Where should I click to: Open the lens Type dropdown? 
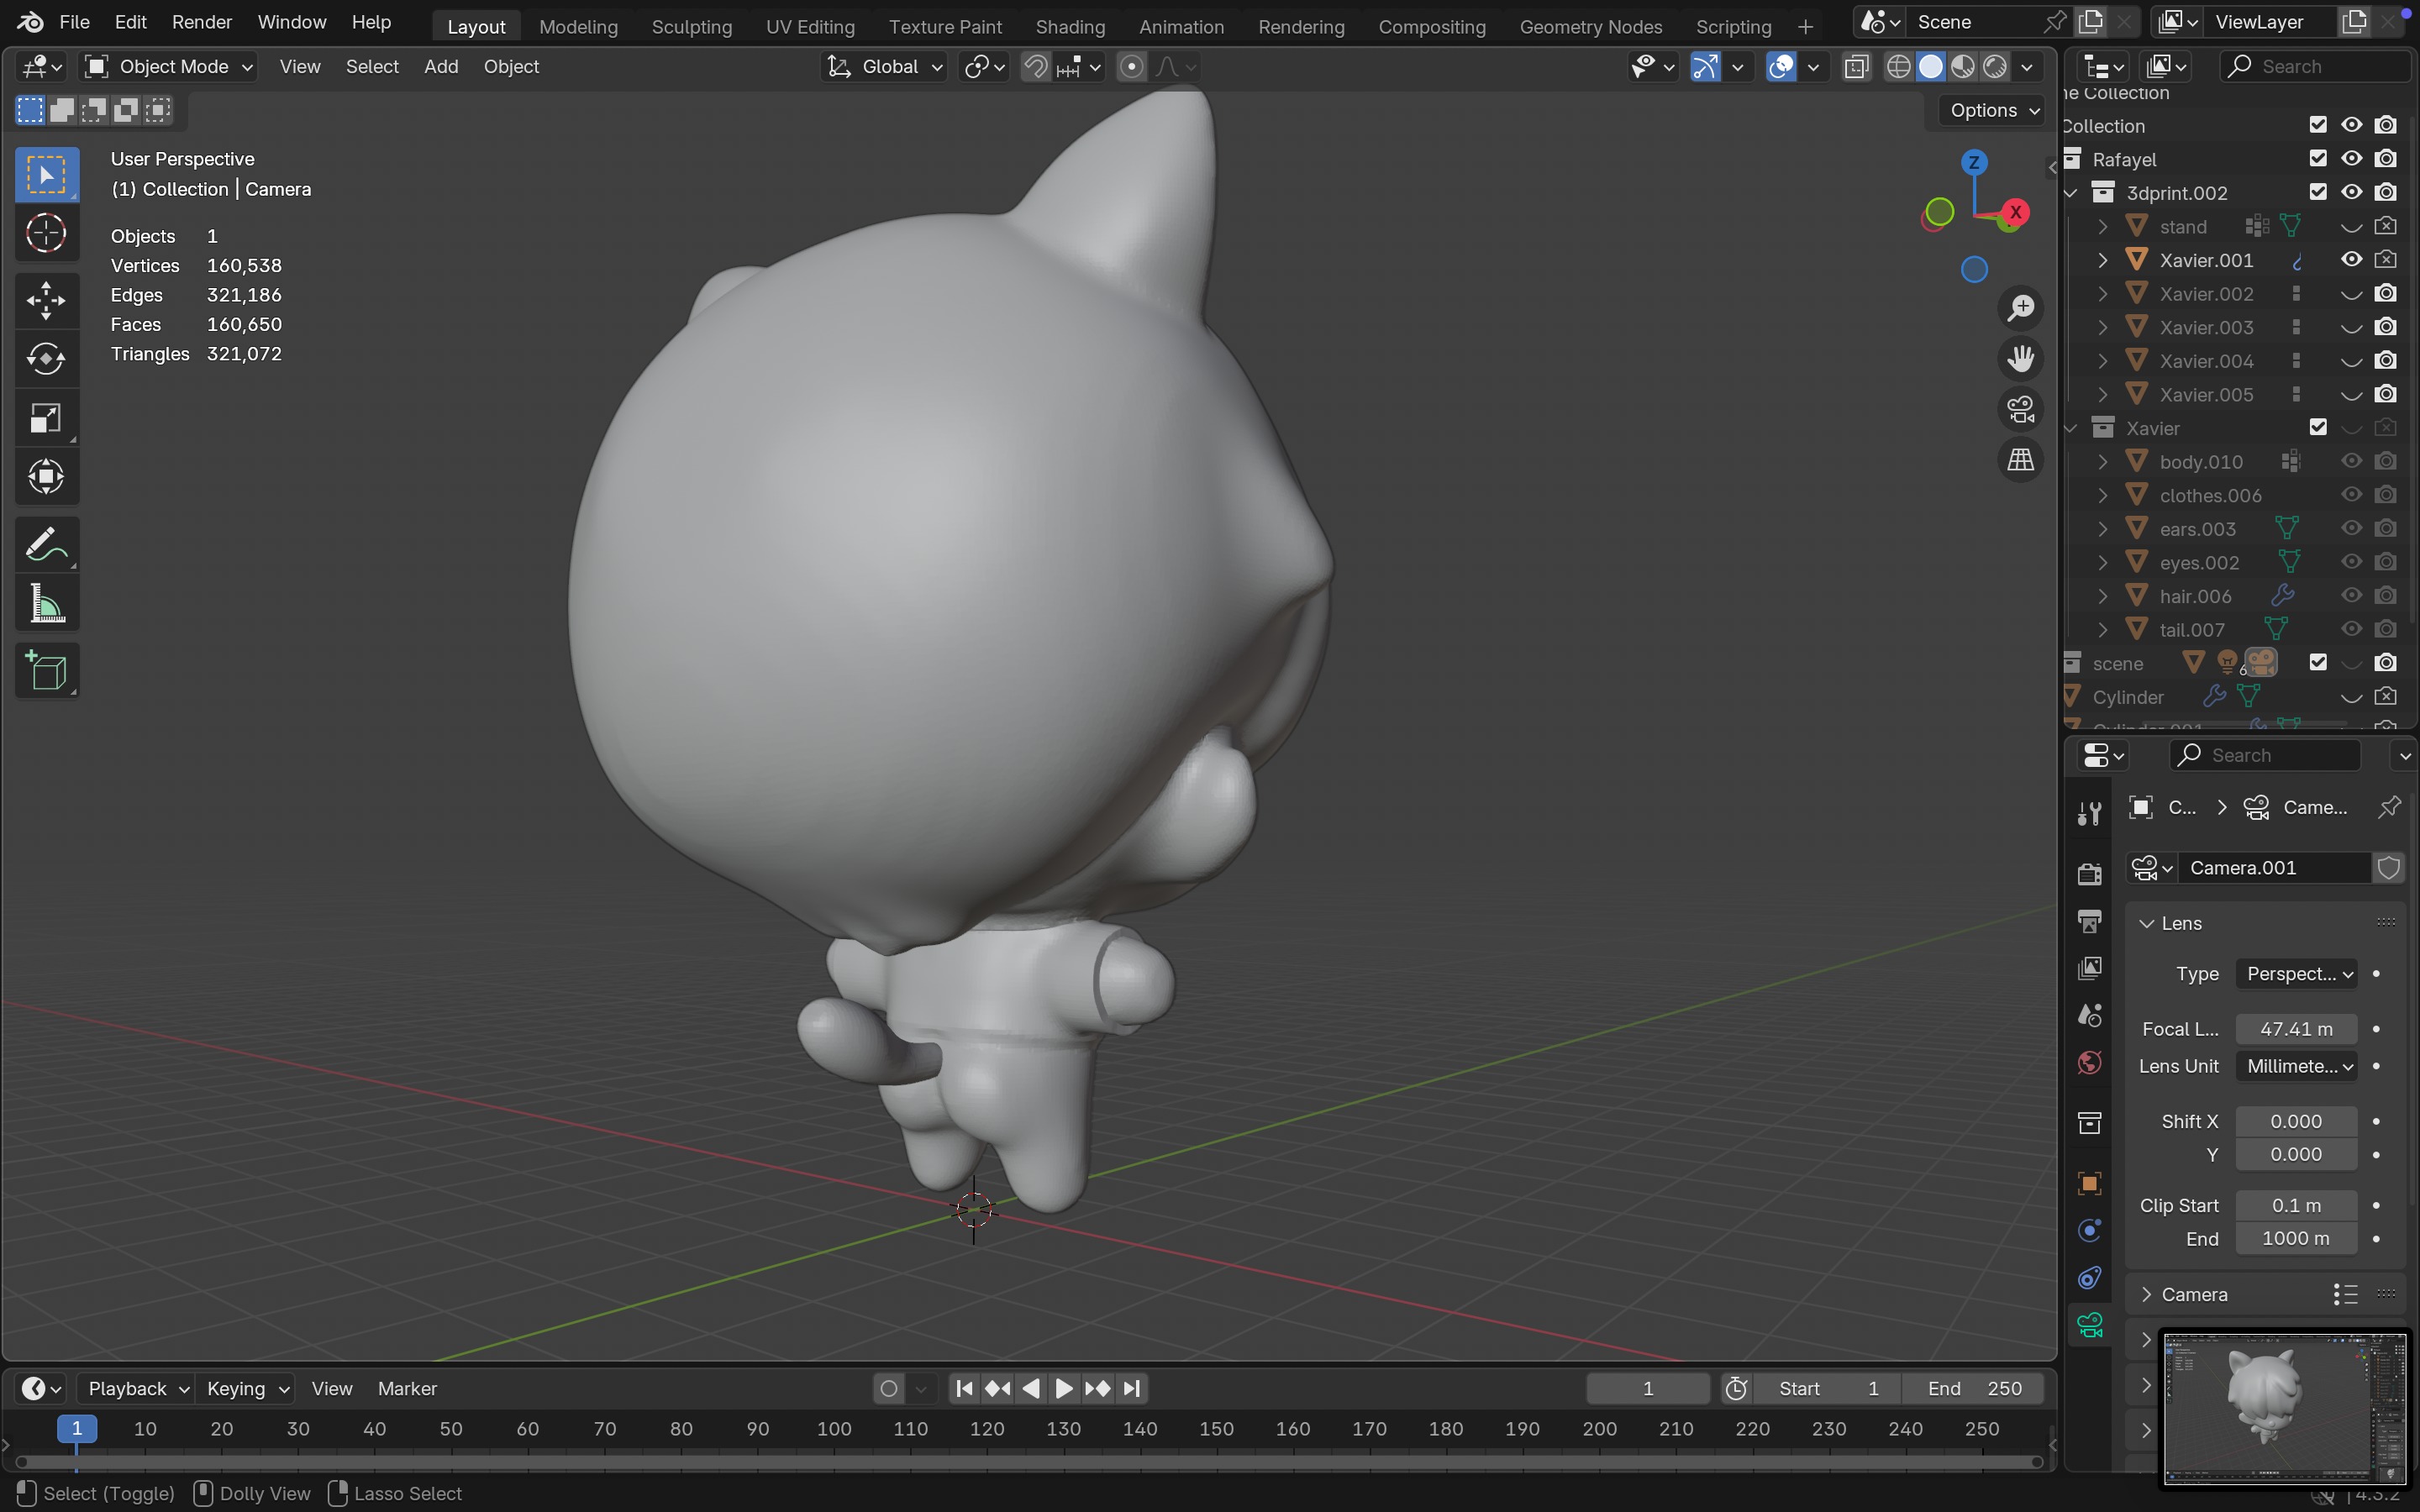pyautogui.click(x=2297, y=974)
